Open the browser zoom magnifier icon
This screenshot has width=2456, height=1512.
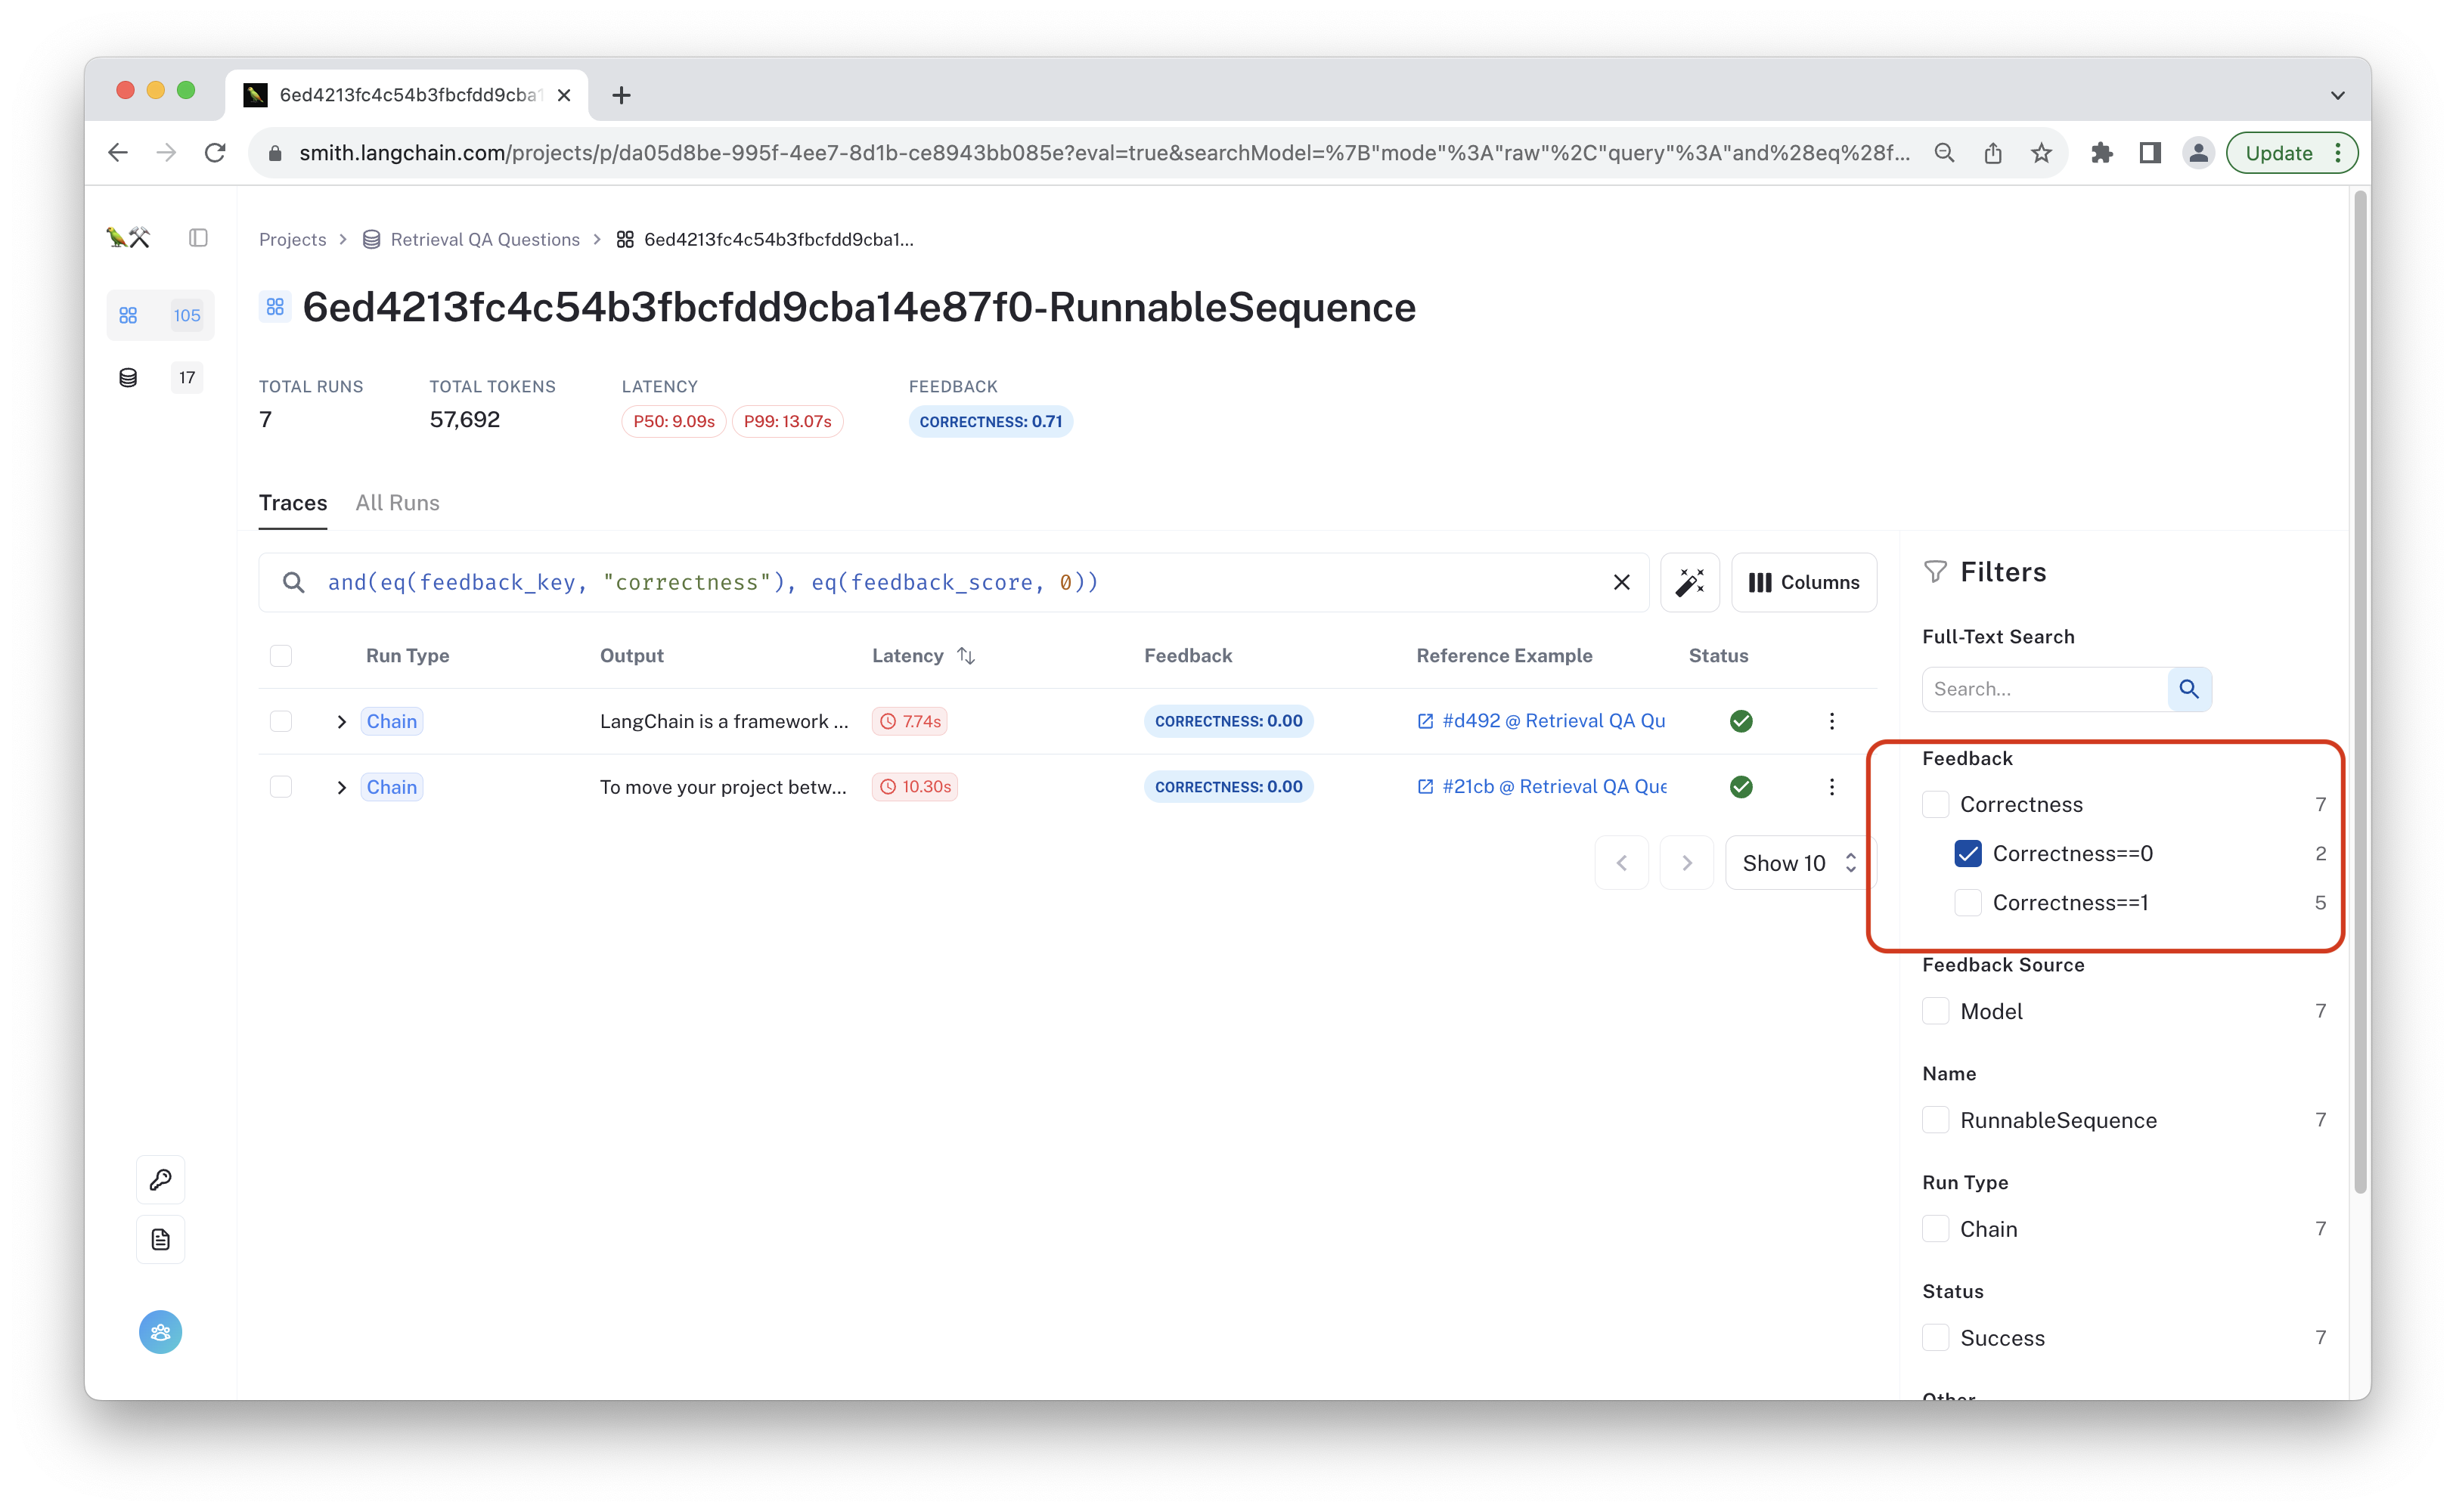click(1944, 153)
